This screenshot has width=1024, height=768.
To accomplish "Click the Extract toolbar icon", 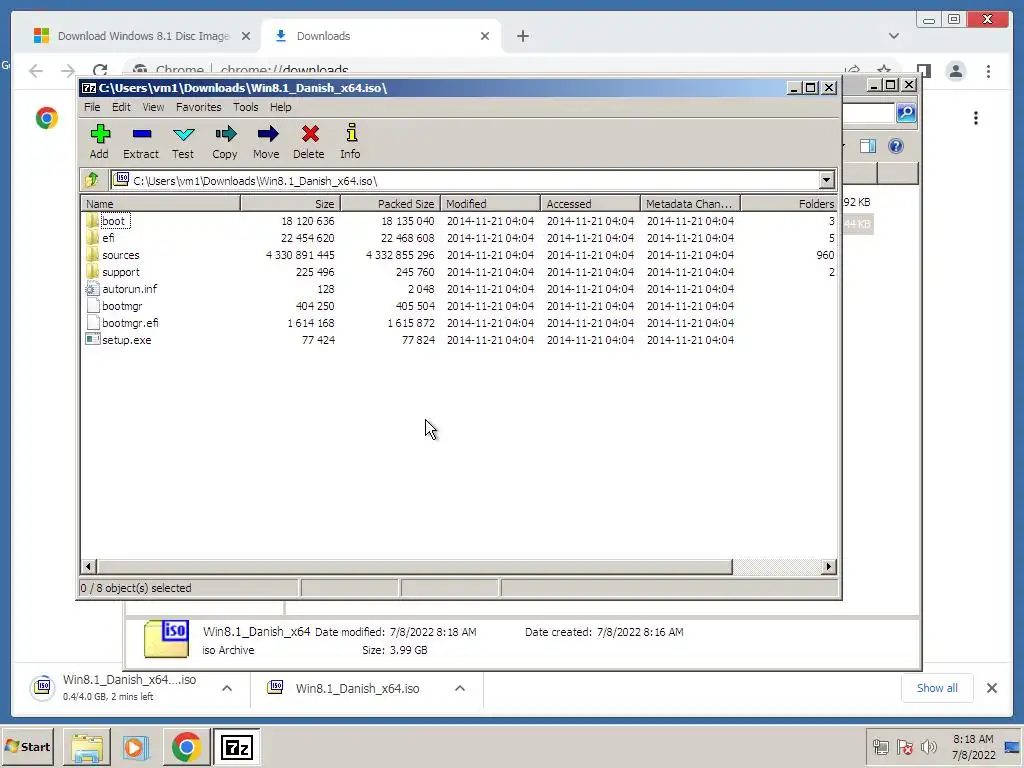I will [141, 141].
